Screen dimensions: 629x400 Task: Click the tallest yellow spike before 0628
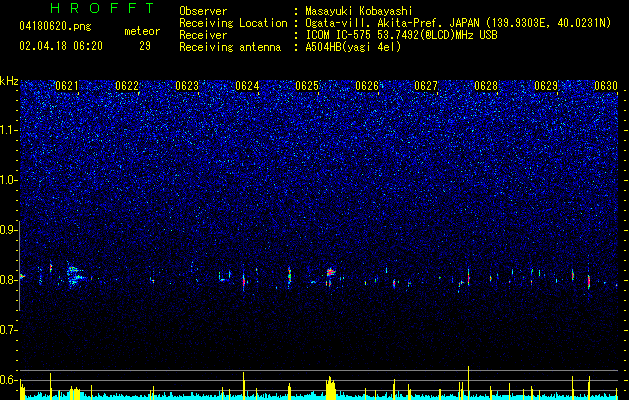point(468,382)
